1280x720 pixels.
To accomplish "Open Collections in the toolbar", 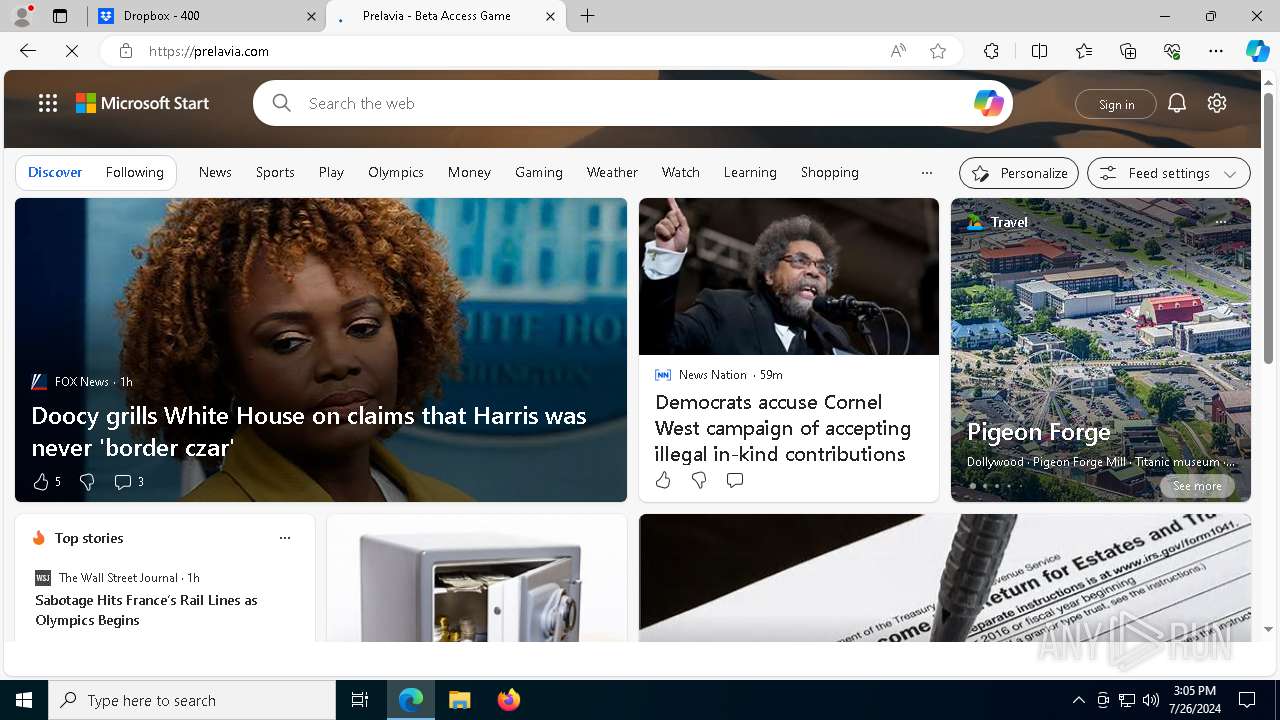I will click(1128, 51).
